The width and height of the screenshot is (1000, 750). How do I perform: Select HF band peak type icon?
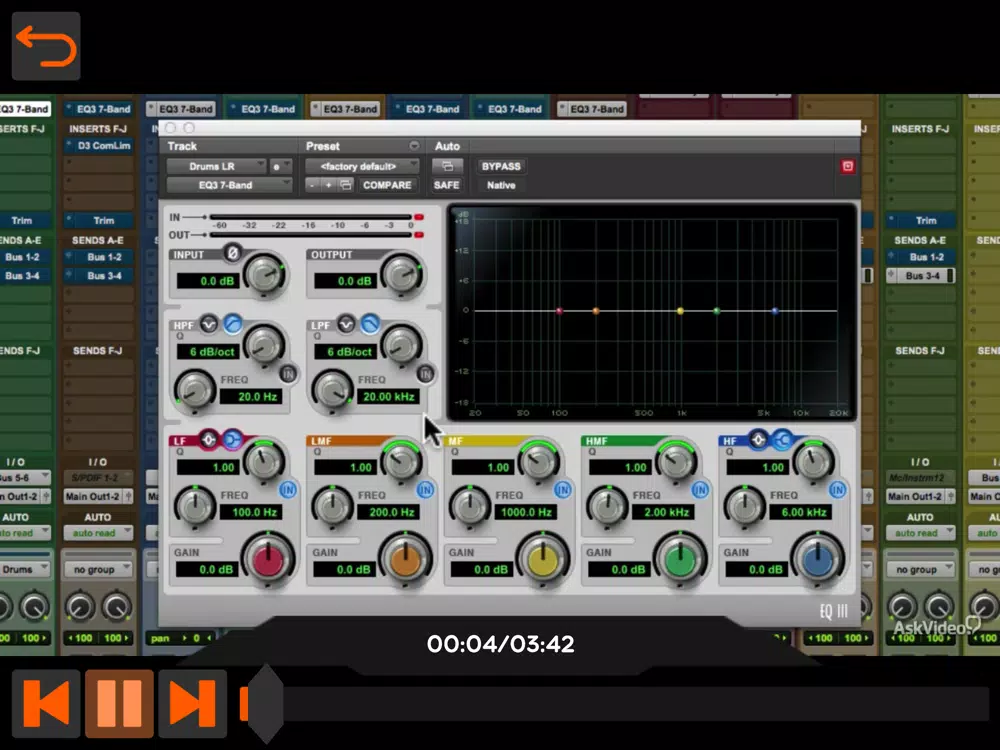pos(758,439)
